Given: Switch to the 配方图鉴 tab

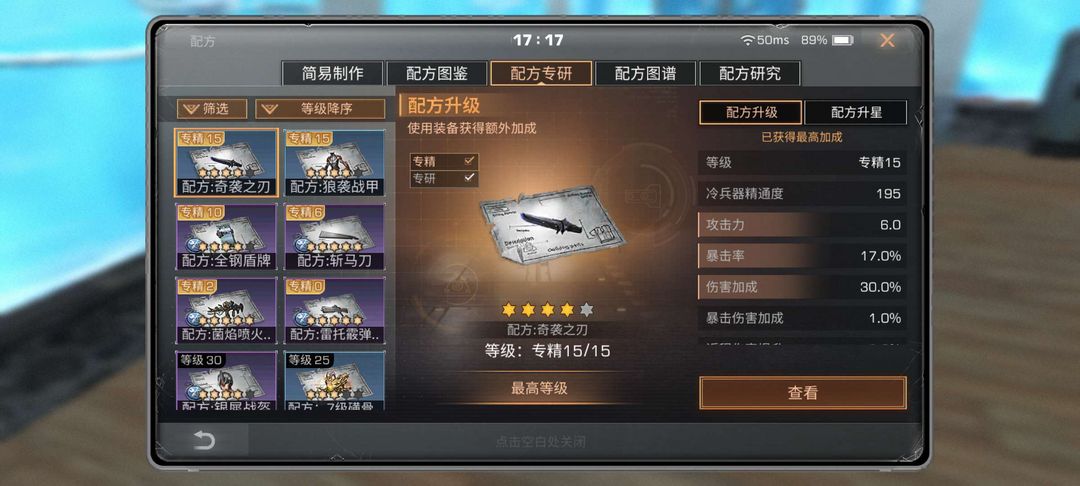Looking at the screenshot, I should pos(437,73).
